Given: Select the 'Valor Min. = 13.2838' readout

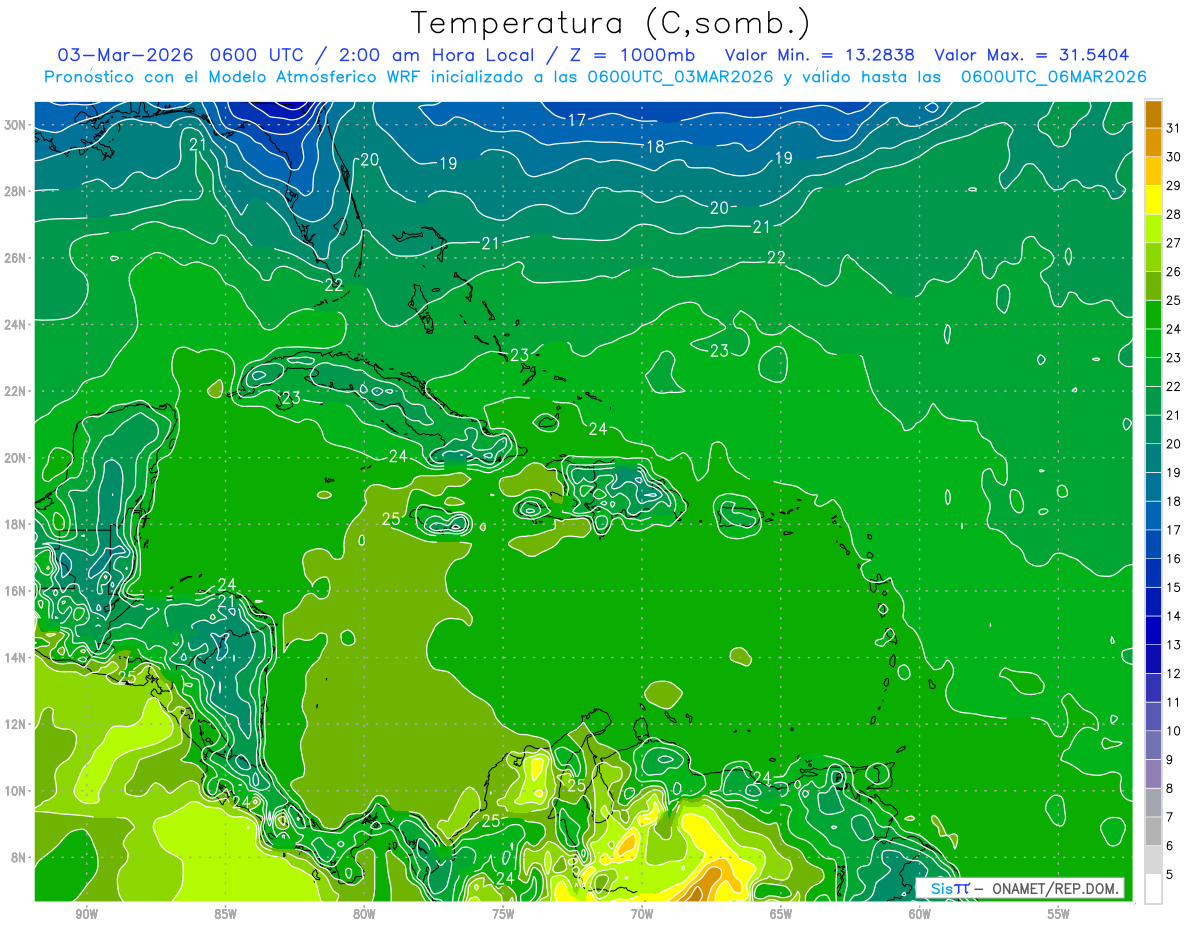Looking at the screenshot, I should click(x=820, y=55).
